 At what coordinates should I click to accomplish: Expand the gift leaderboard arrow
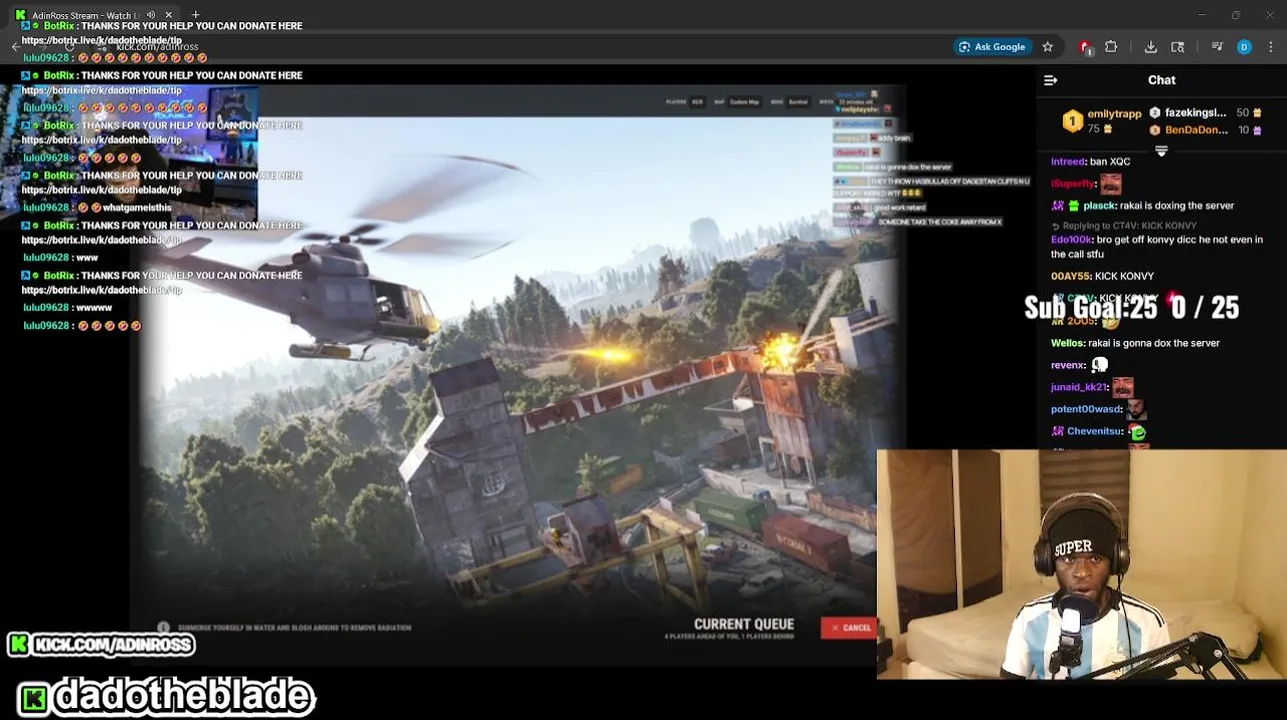click(1161, 151)
